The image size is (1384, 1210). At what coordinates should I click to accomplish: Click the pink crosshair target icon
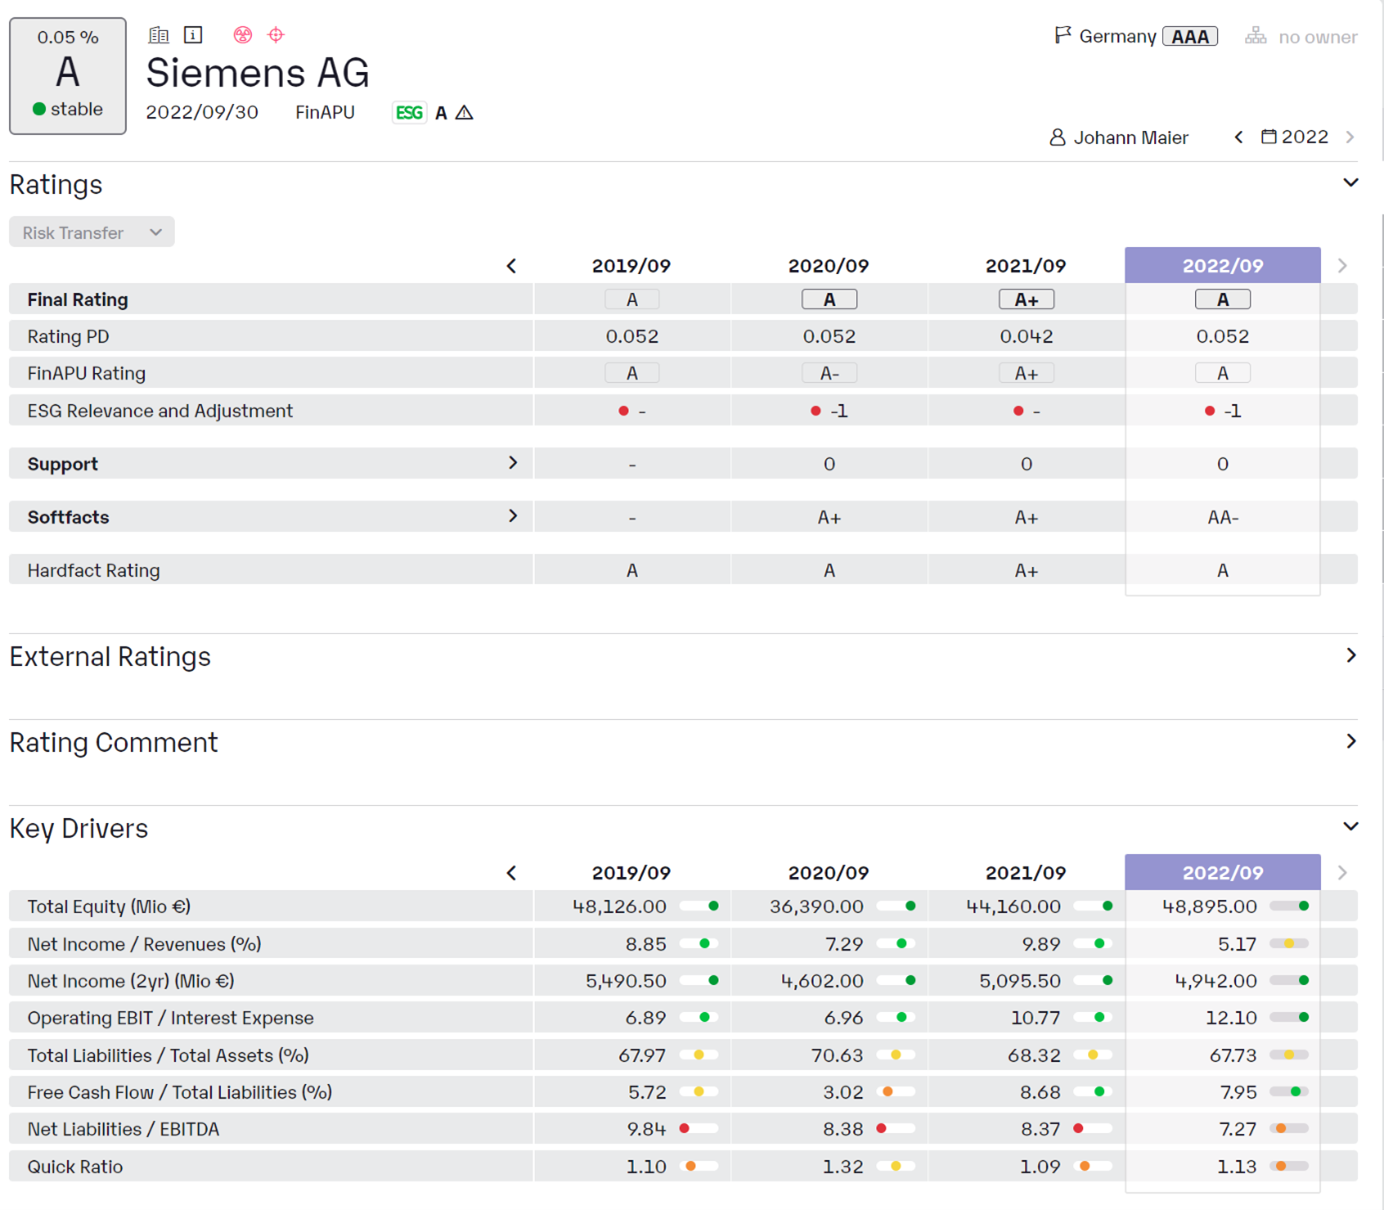coord(276,35)
